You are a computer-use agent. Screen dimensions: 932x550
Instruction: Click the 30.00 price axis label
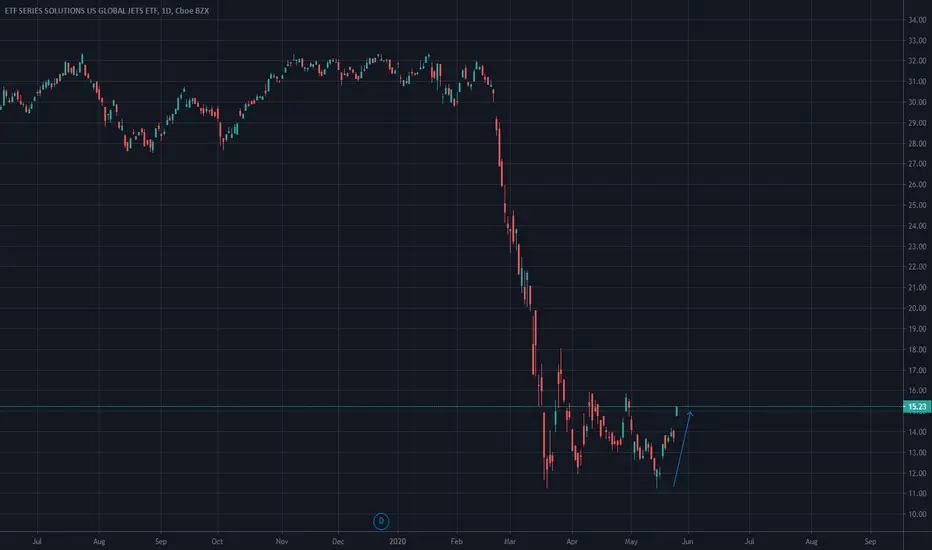(917, 102)
